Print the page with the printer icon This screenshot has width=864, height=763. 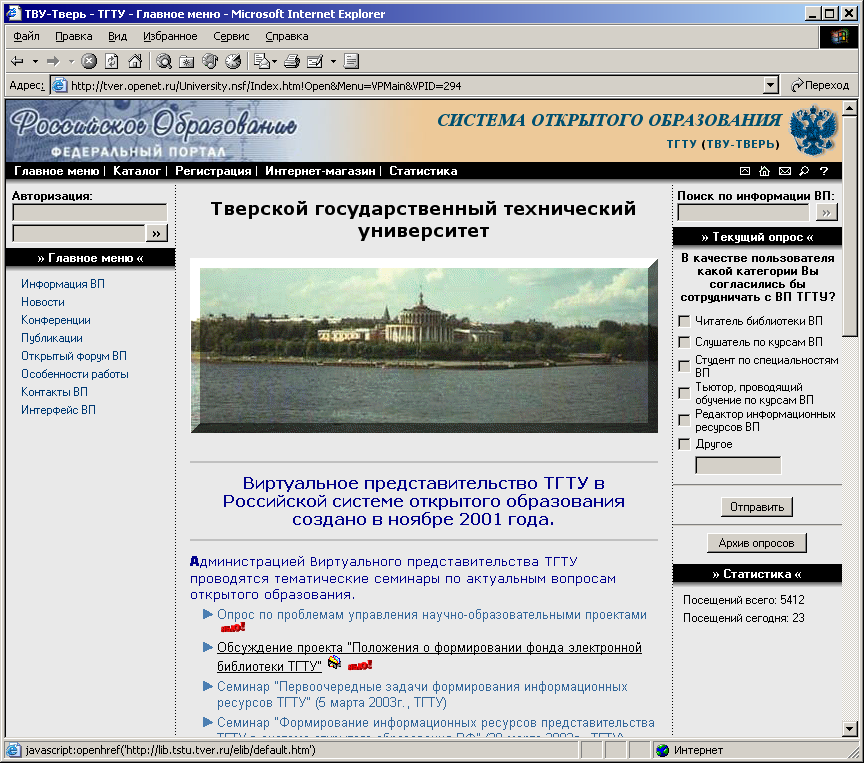pyautogui.click(x=291, y=61)
